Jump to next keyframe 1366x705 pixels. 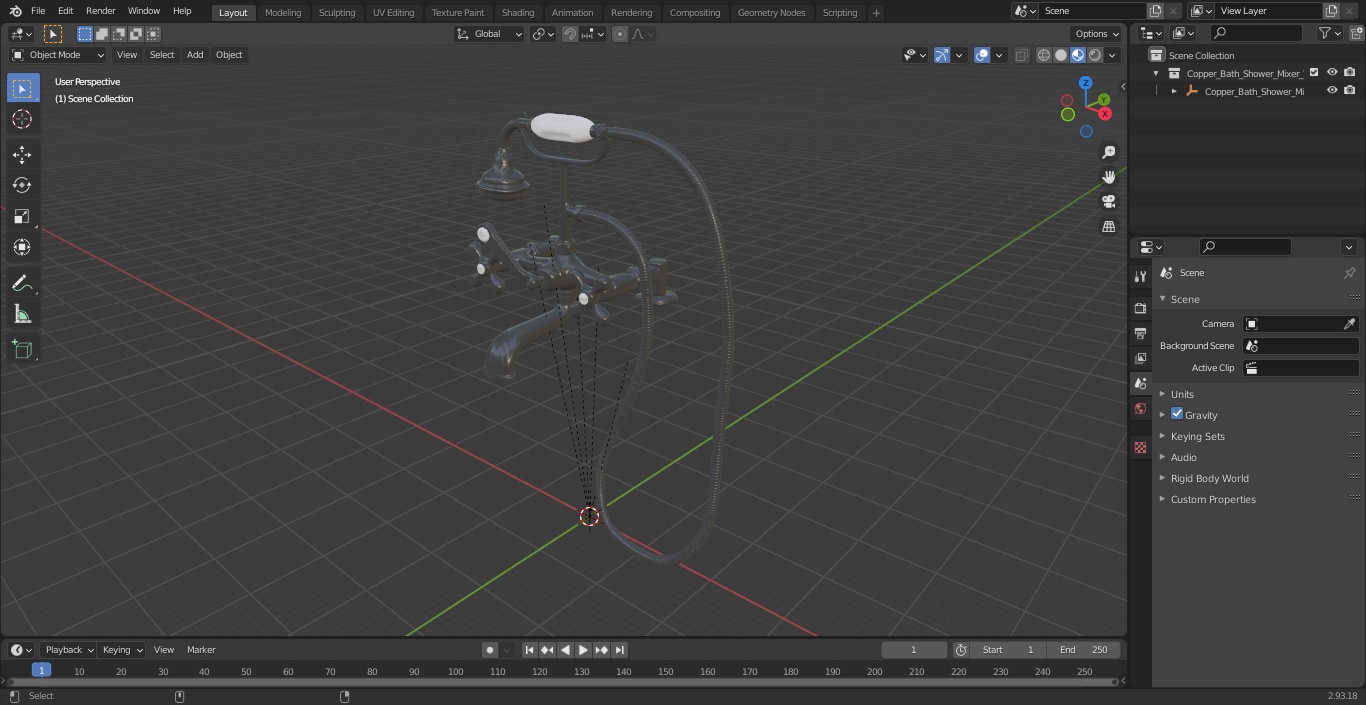click(x=601, y=650)
